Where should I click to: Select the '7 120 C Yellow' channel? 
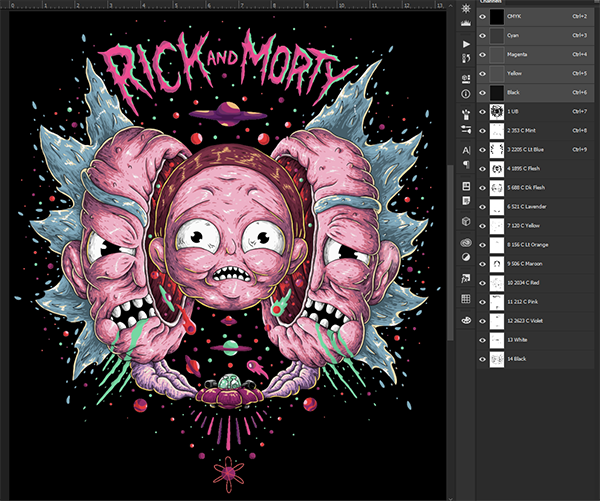(535, 226)
